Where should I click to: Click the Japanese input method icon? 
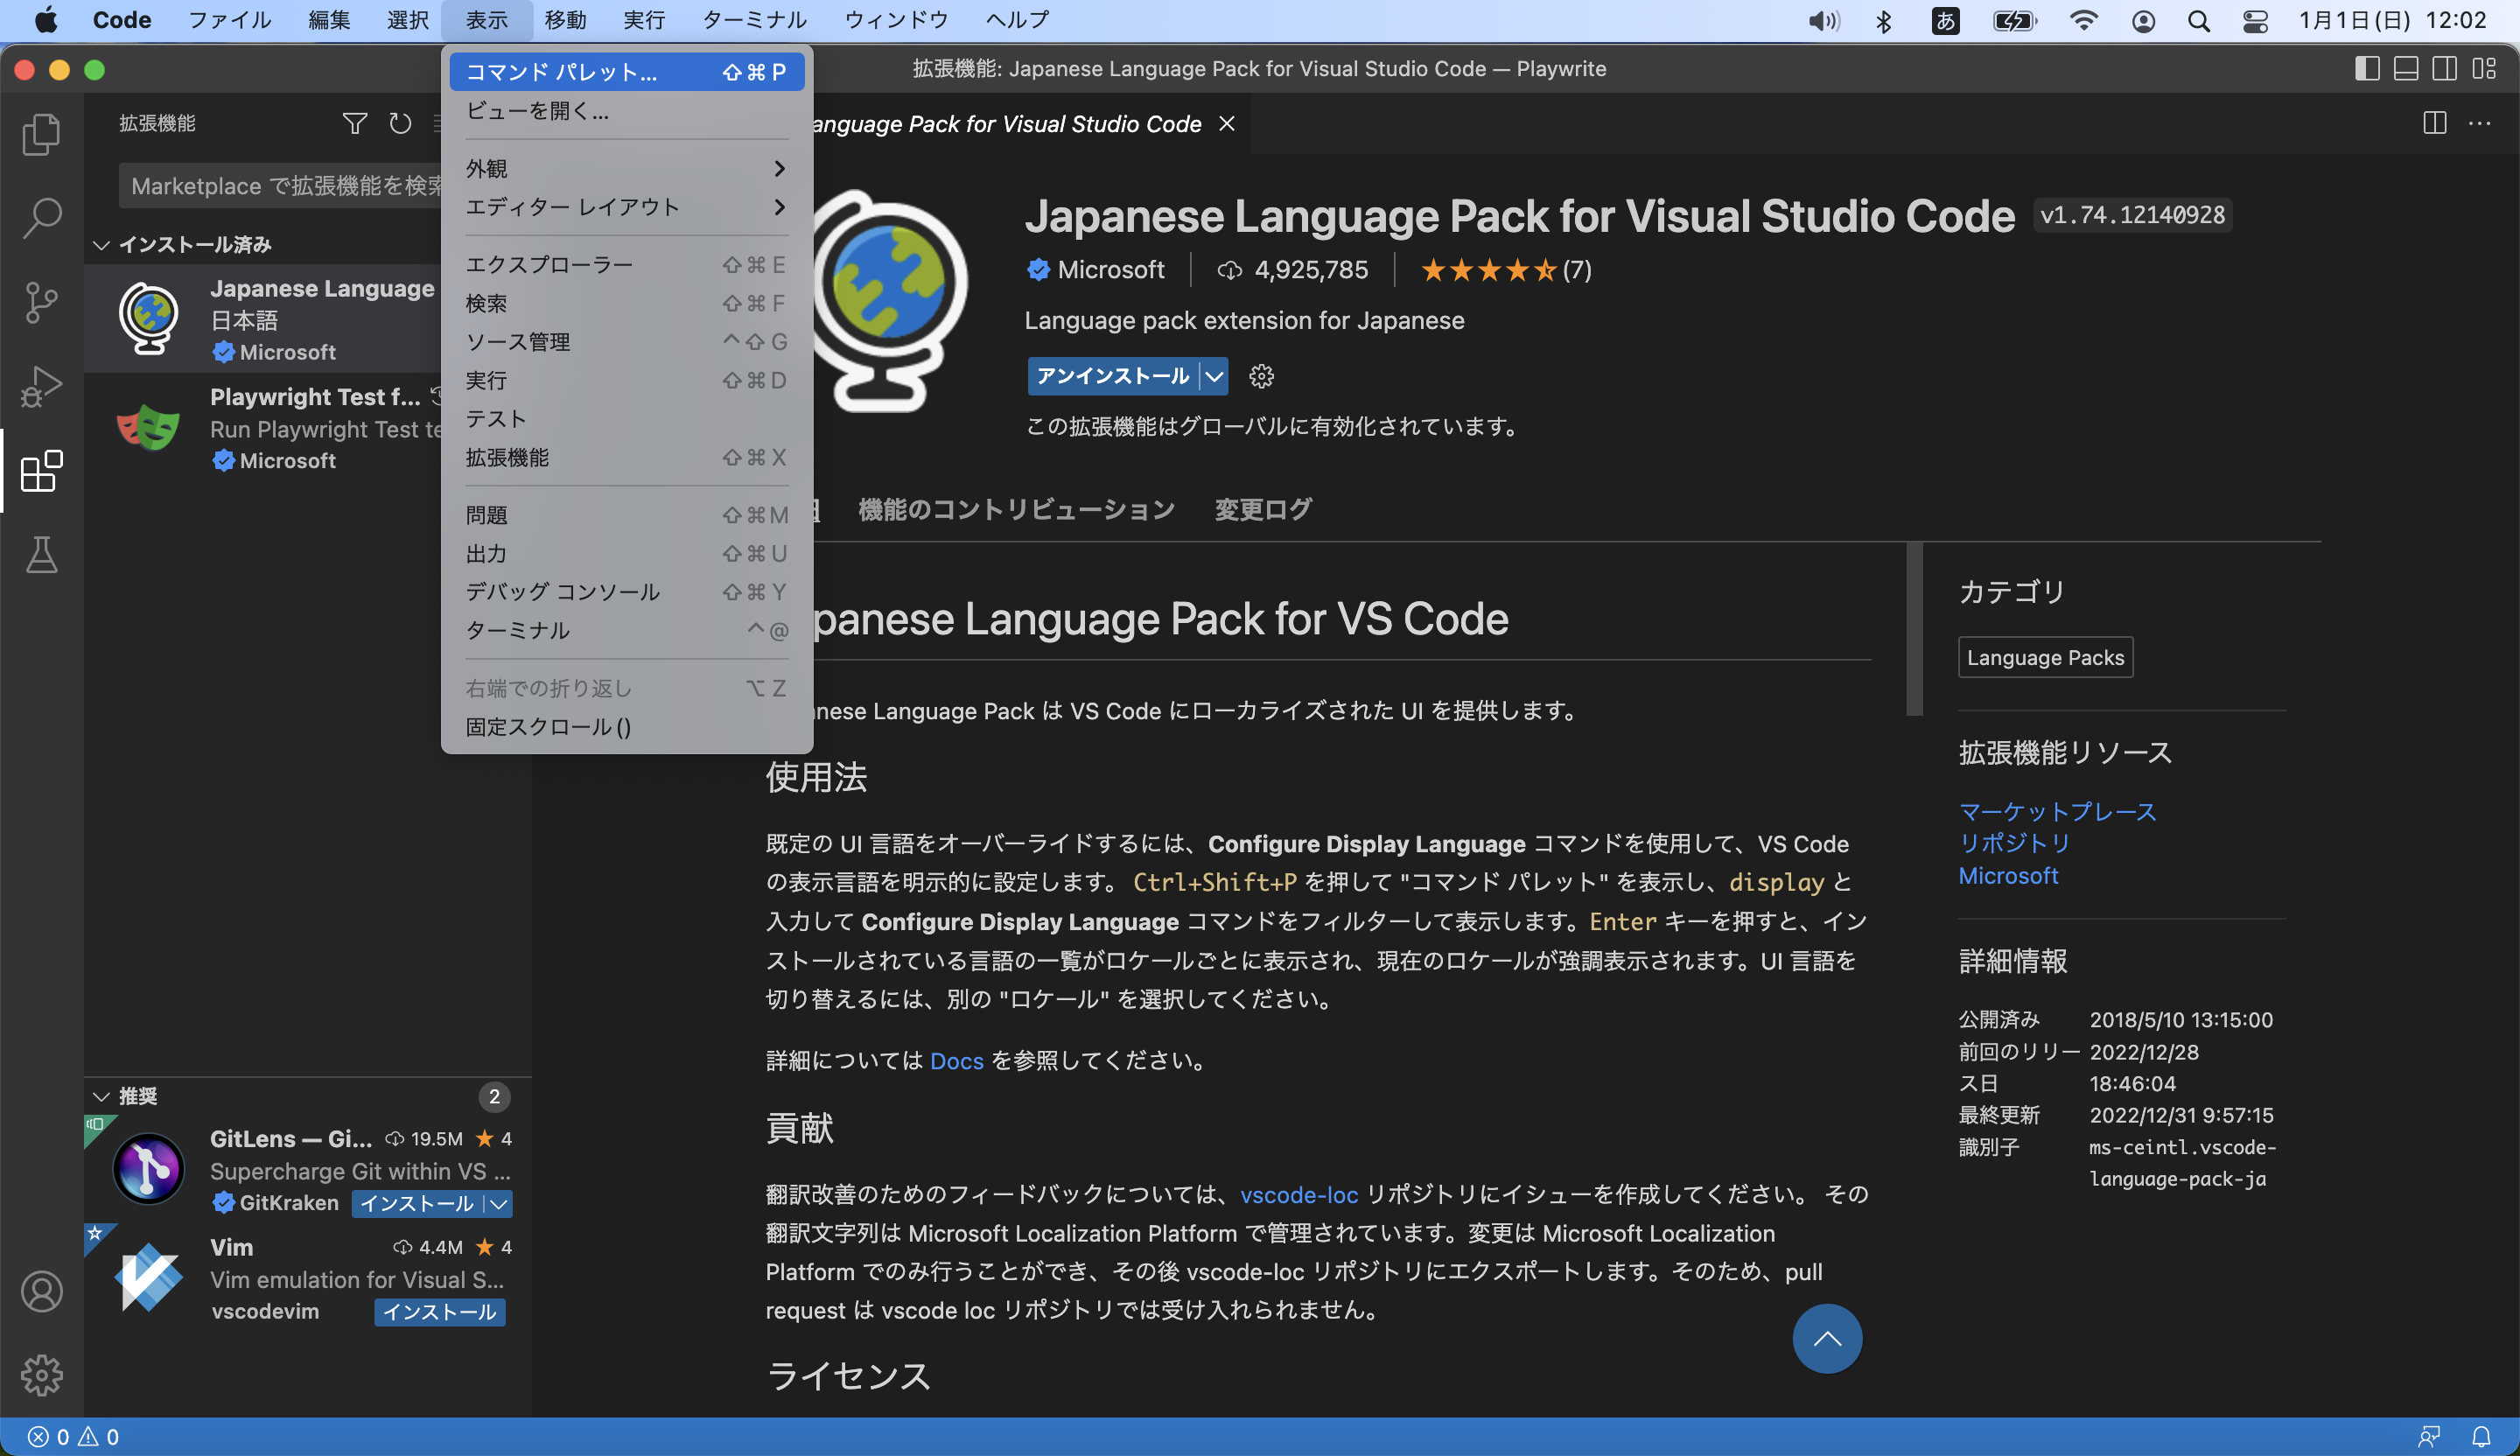(x=1945, y=21)
